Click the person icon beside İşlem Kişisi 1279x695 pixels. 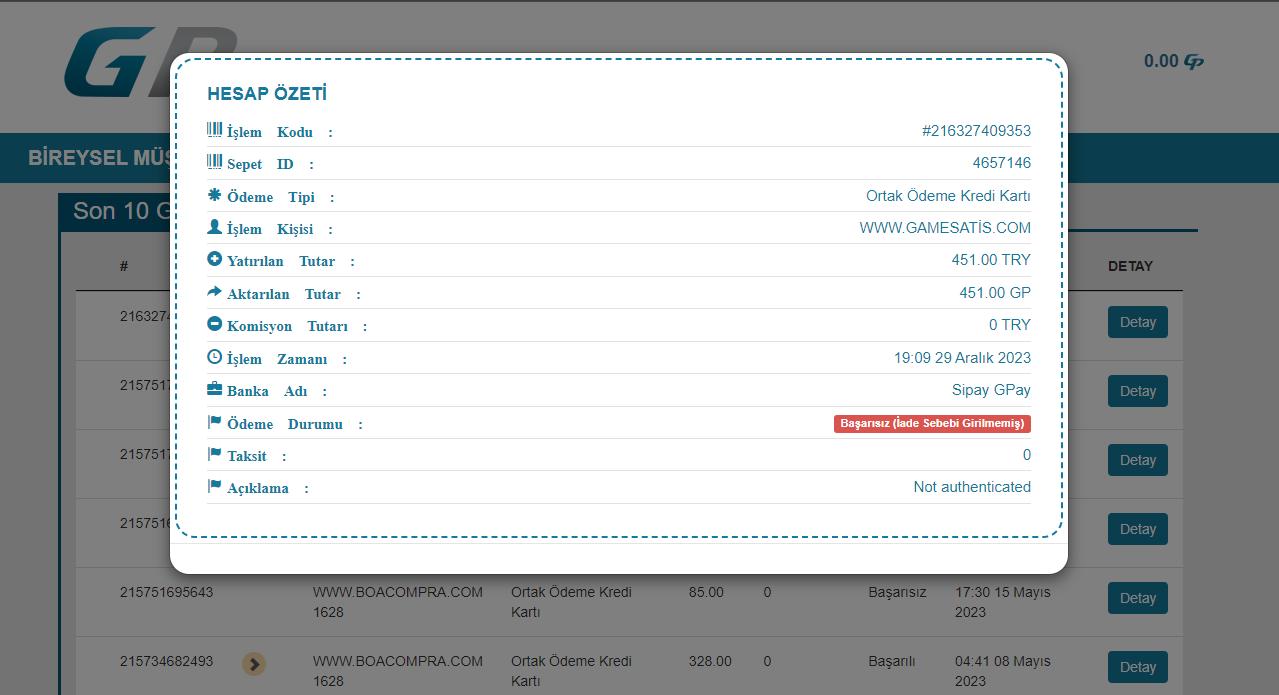[x=214, y=227]
